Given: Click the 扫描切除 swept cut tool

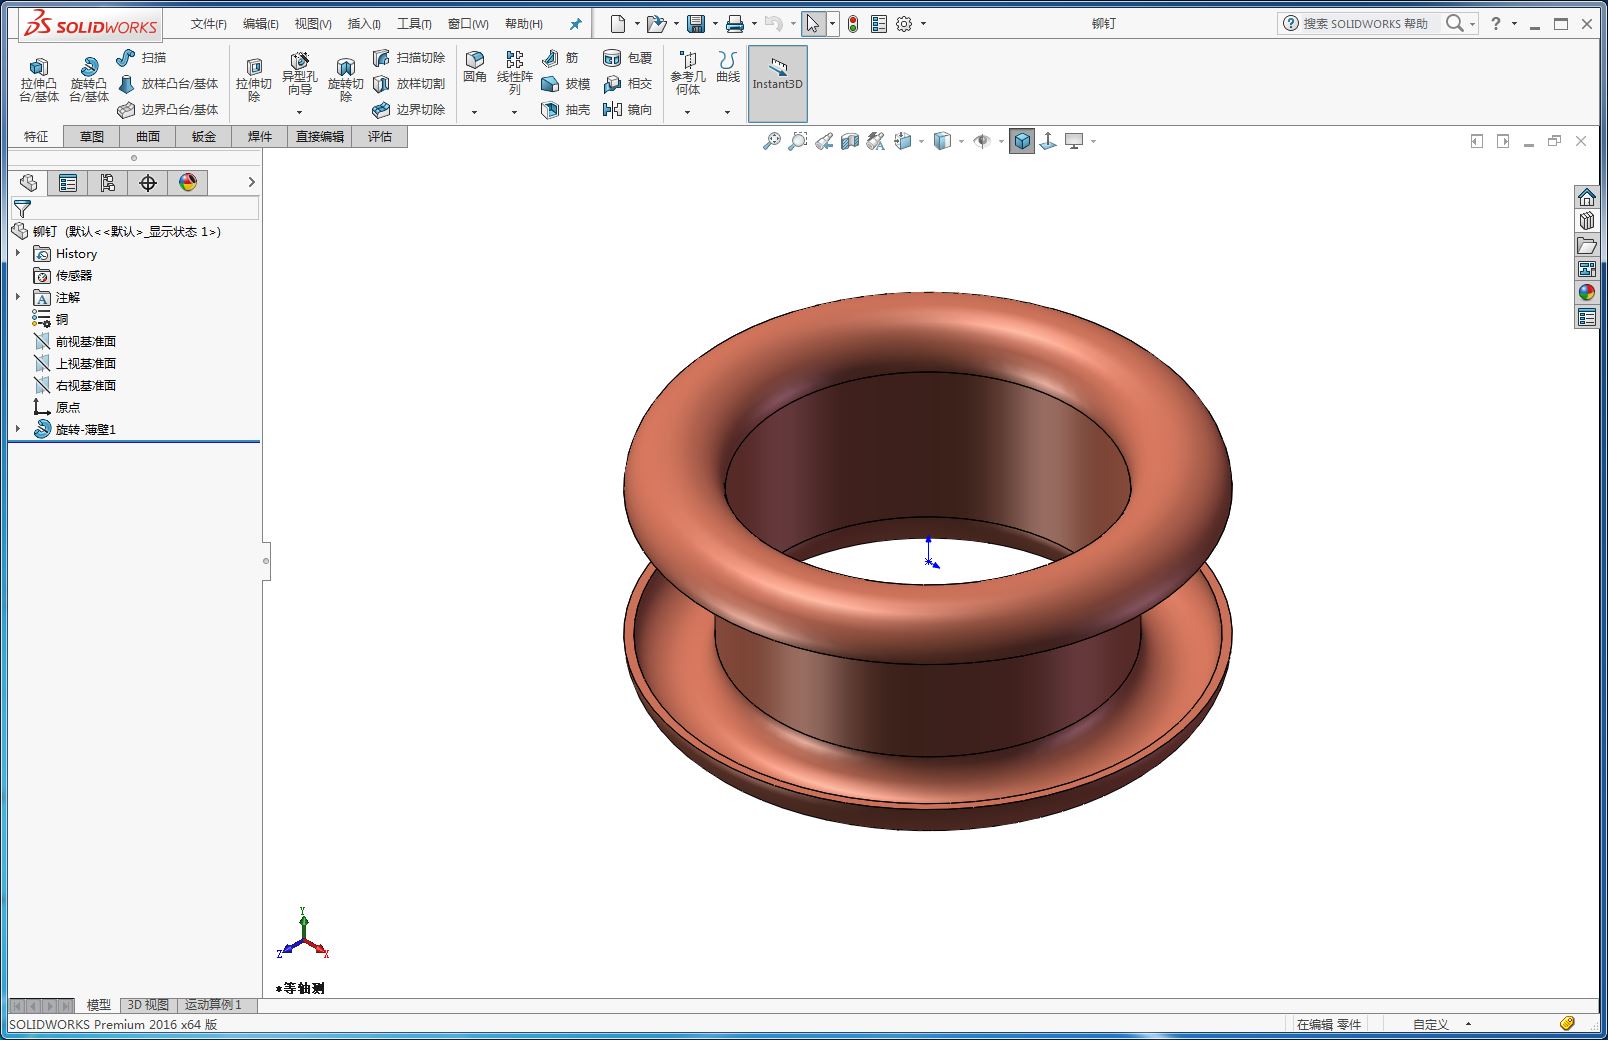Looking at the screenshot, I should tap(408, 58).
